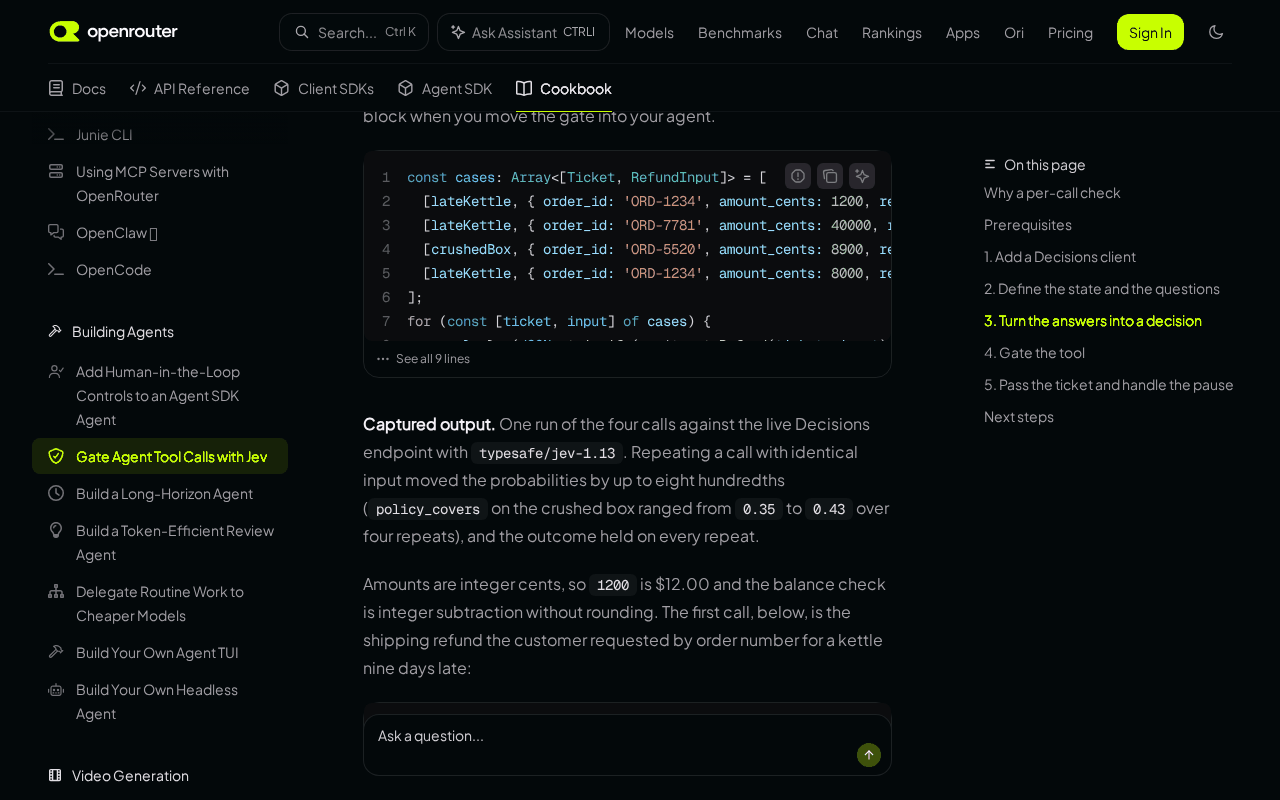This screenshot has height=800, width=1280.
Task: Select the Cookbook tab
Action: click(x=564, y=88)
